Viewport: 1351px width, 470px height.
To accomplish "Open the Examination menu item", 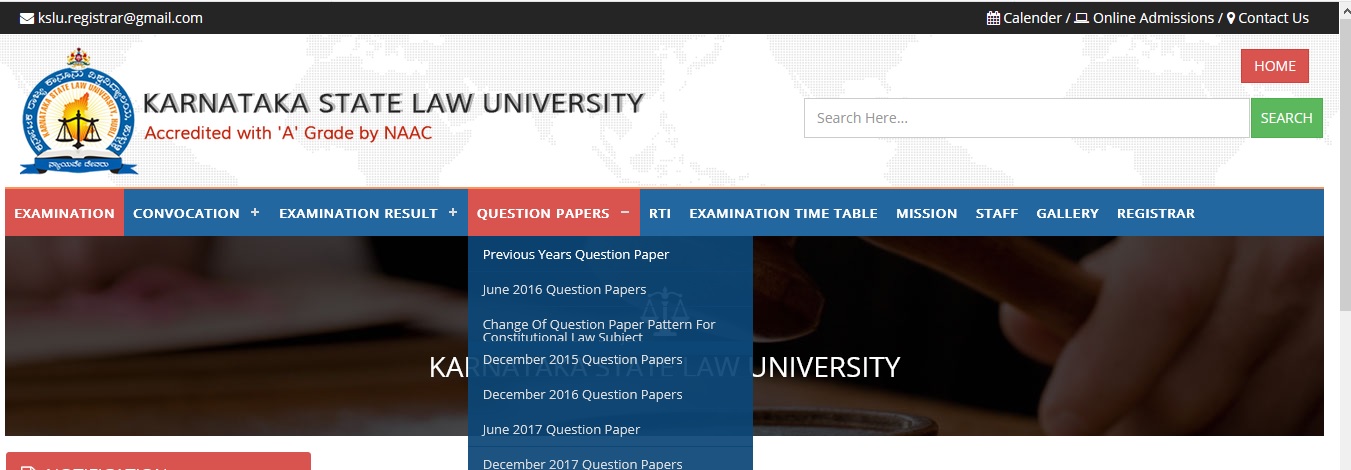I will tap(64, 213).
